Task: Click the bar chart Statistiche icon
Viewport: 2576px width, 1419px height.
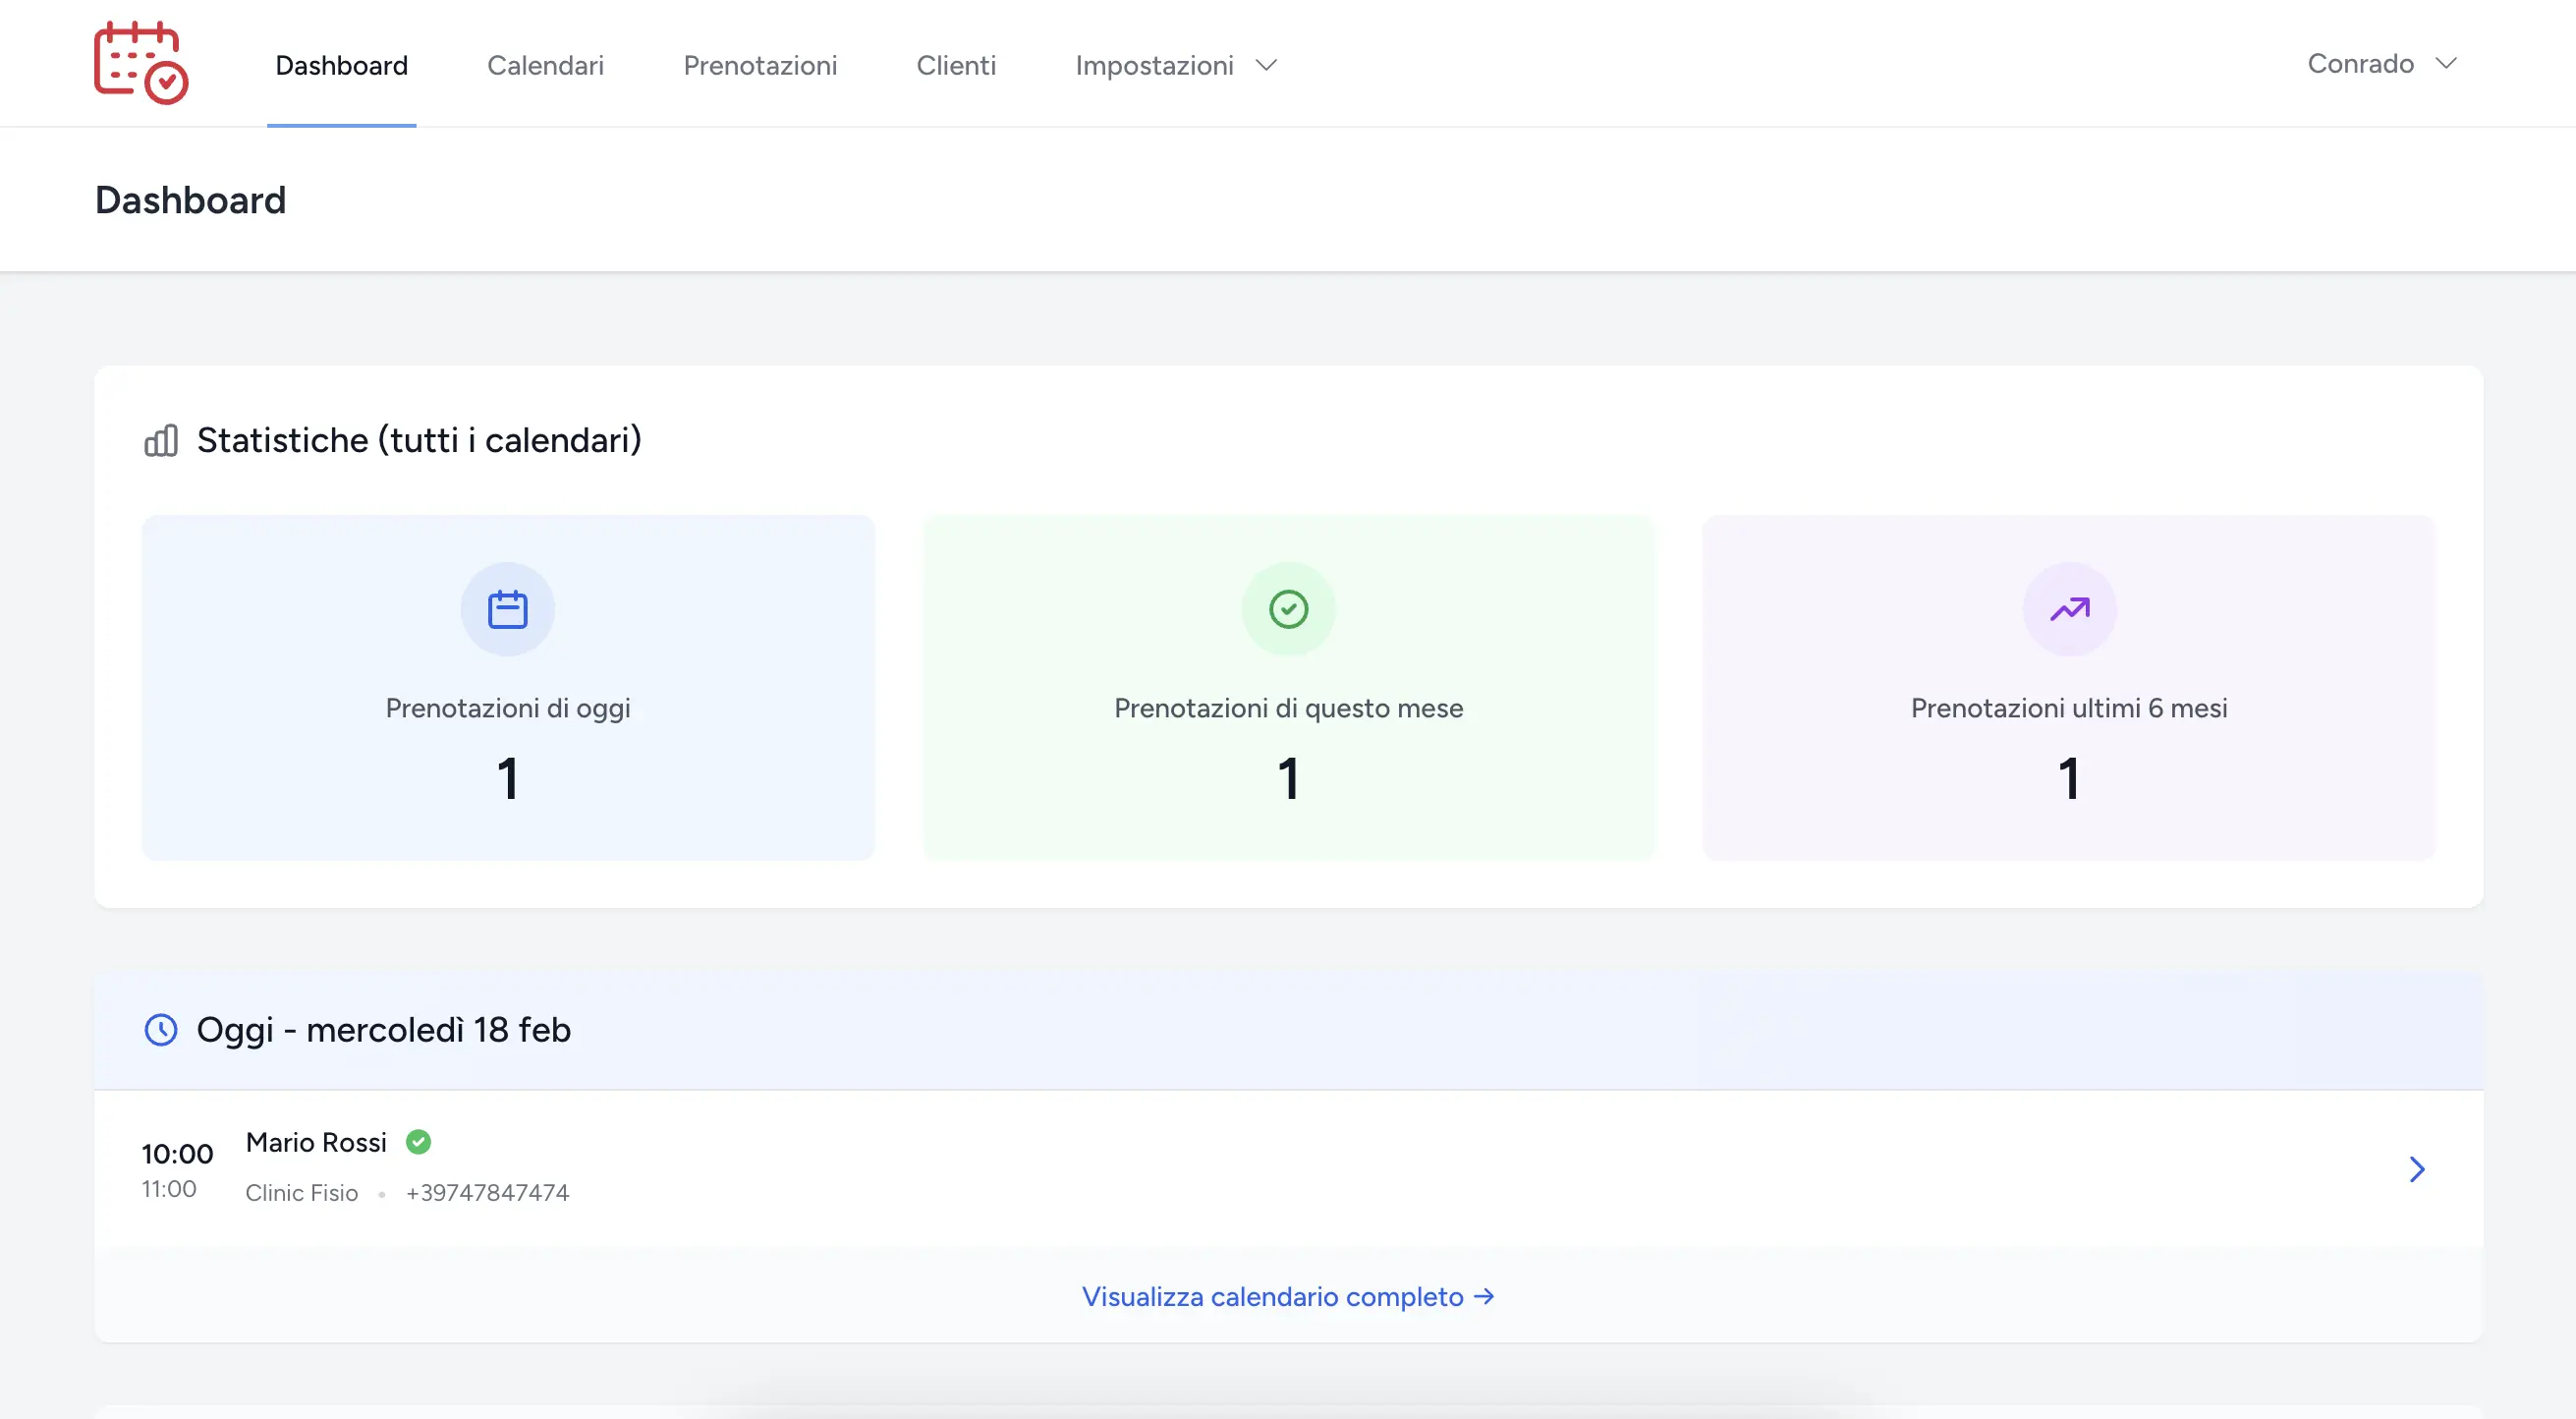Action: point(161,440)
